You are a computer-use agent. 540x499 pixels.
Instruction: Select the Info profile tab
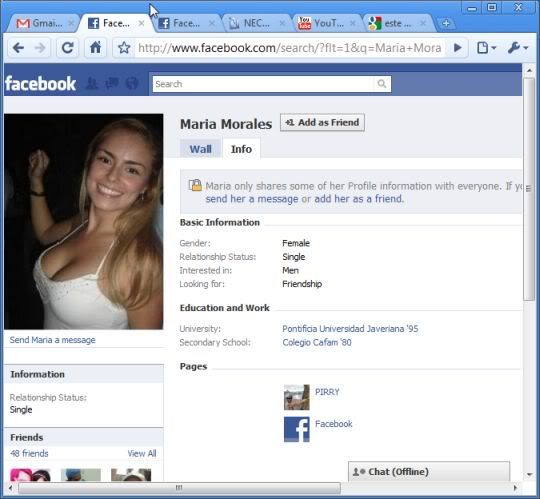click(x=241, y=149)
